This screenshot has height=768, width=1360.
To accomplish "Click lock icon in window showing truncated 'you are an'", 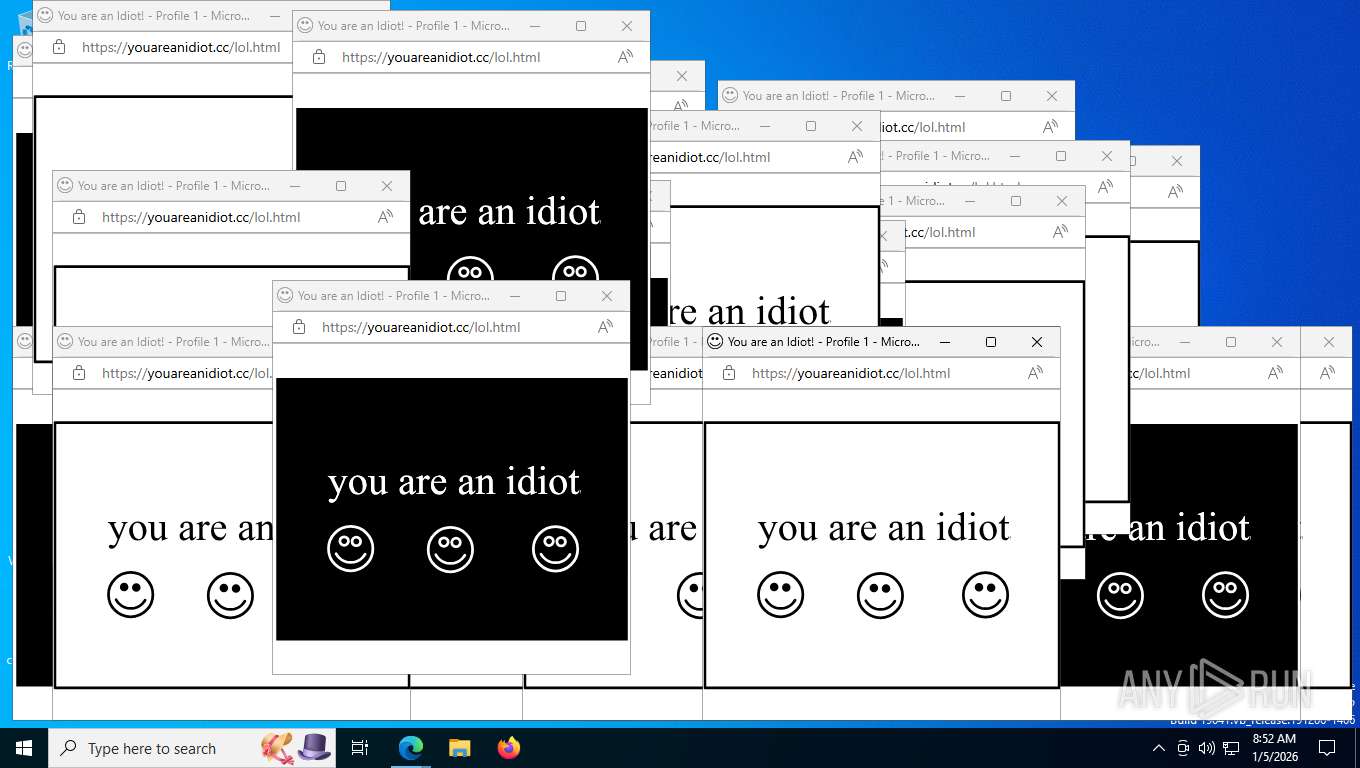I will (x=79, y=373).
